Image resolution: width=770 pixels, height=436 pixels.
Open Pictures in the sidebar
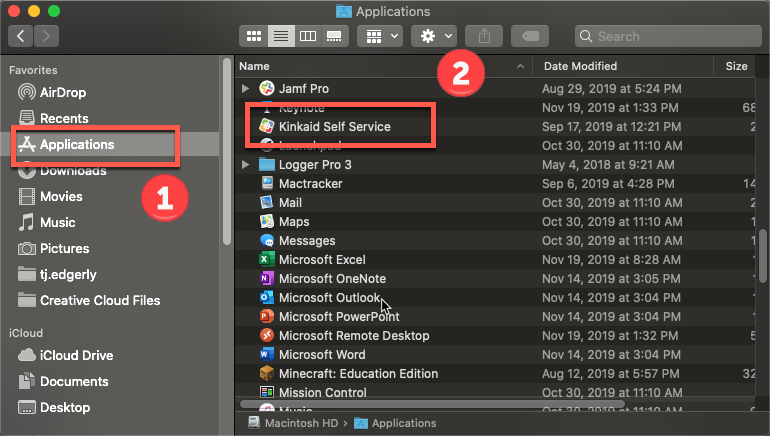[64, 248]
